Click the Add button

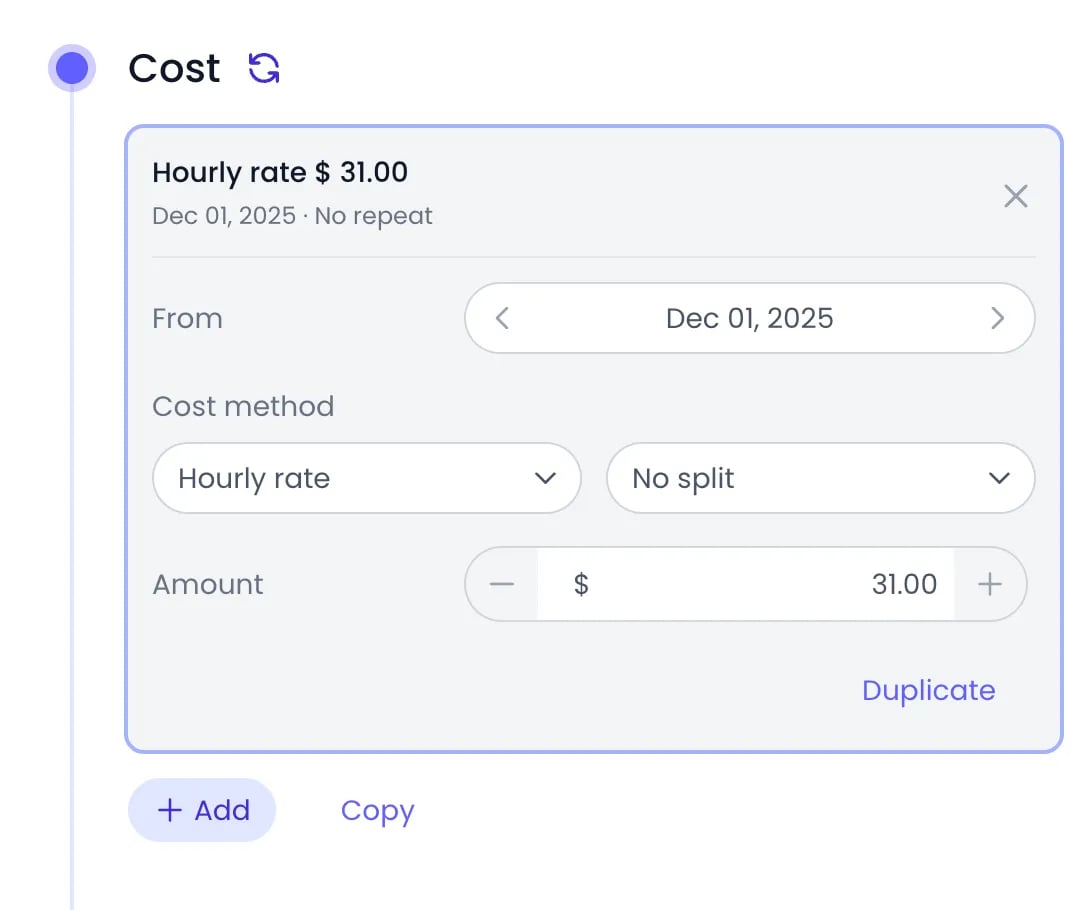point(202,810)
